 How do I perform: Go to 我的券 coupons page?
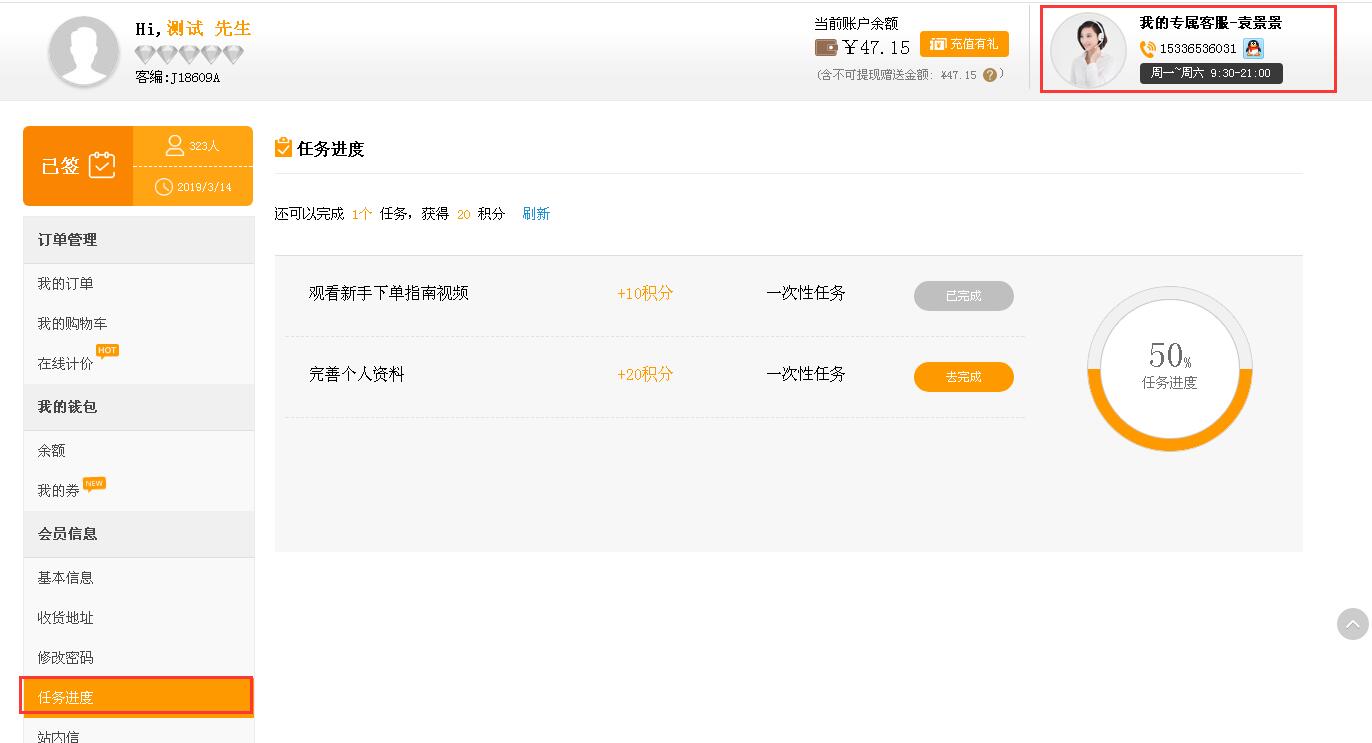pos(59,491)
